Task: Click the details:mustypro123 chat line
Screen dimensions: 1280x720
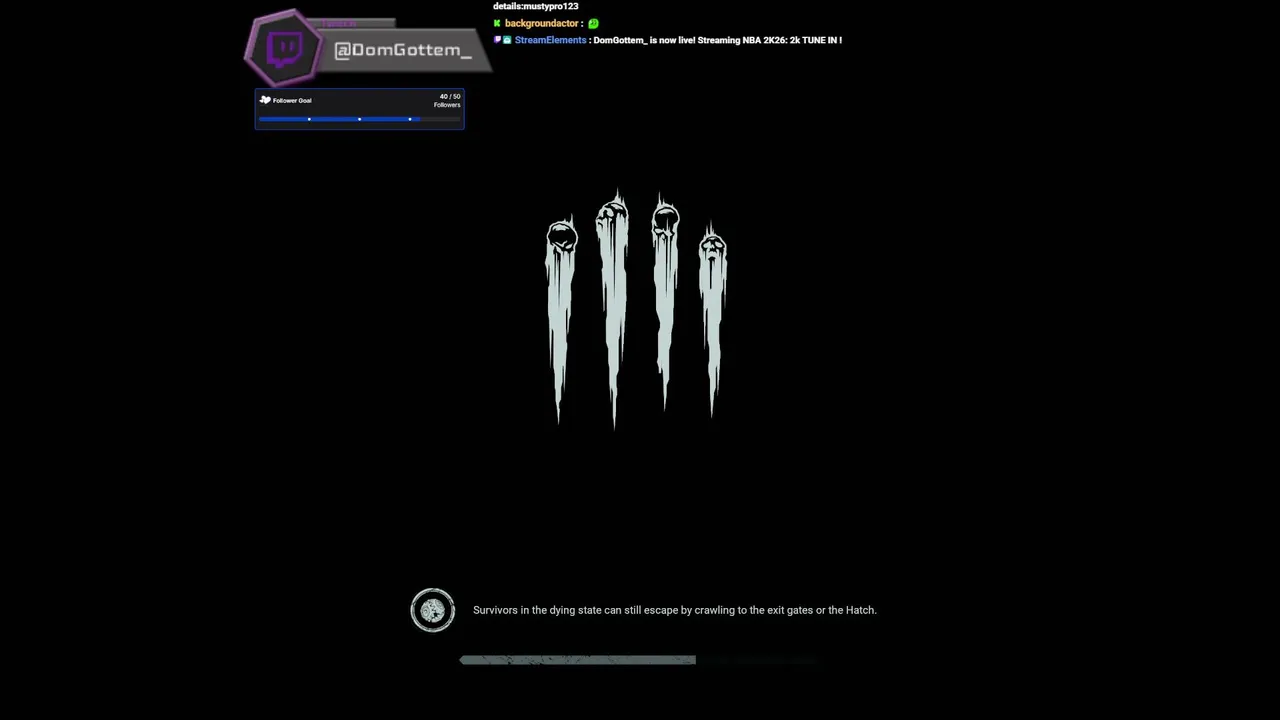Action: point(535,6)
